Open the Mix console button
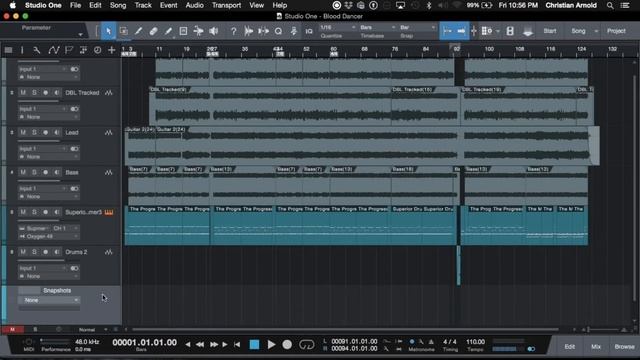 click(x=596, y=347)
